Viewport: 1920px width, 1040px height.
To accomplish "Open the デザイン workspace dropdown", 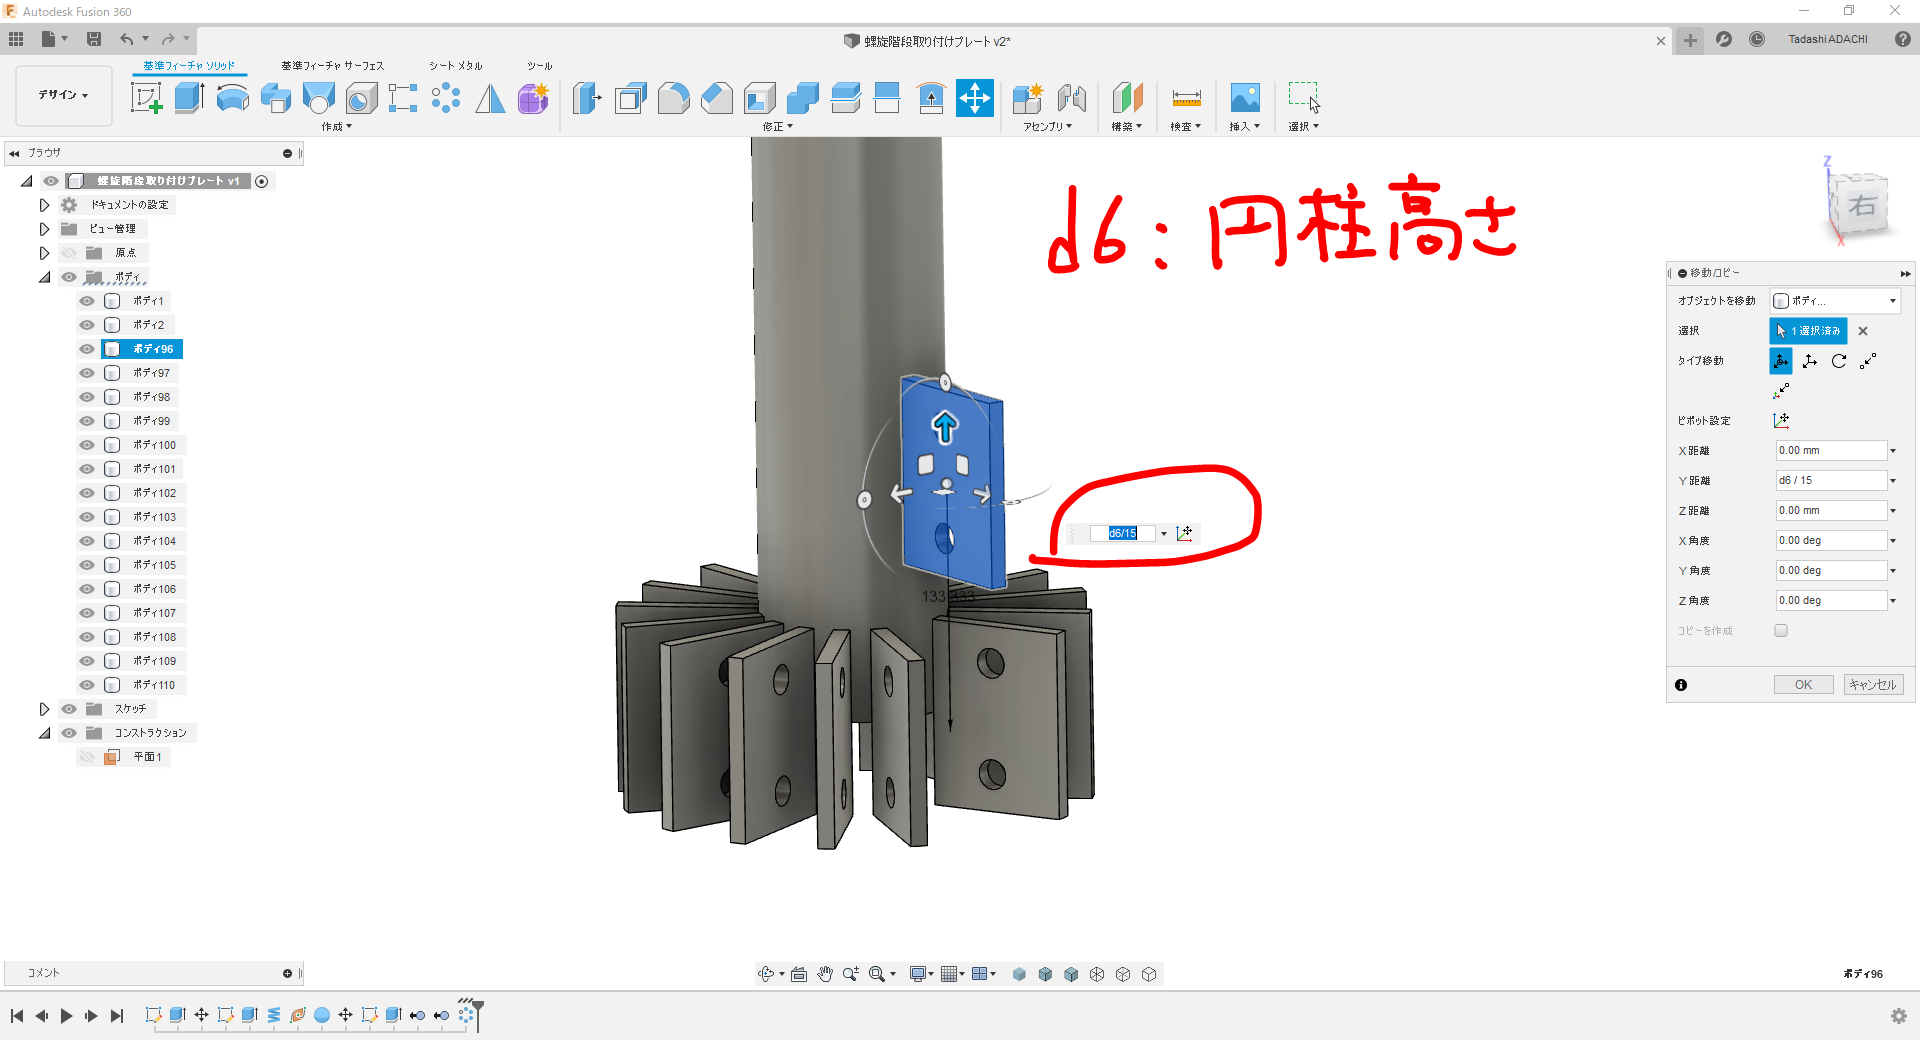I will [x=64, y=95].
